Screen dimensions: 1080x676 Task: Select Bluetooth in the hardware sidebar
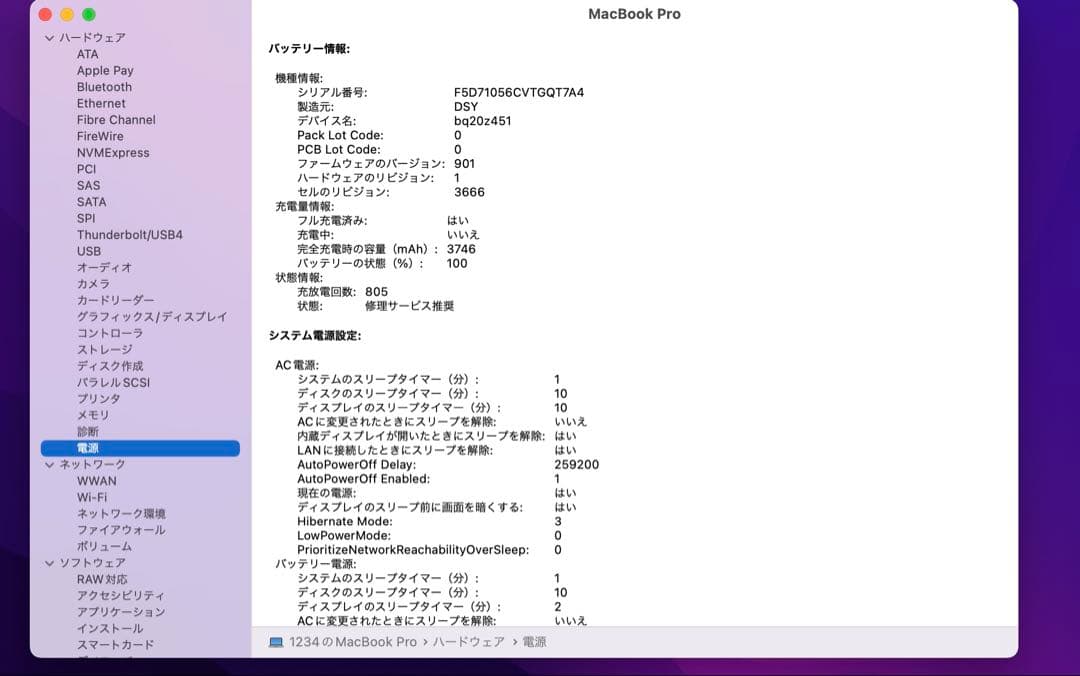point(103,86)
